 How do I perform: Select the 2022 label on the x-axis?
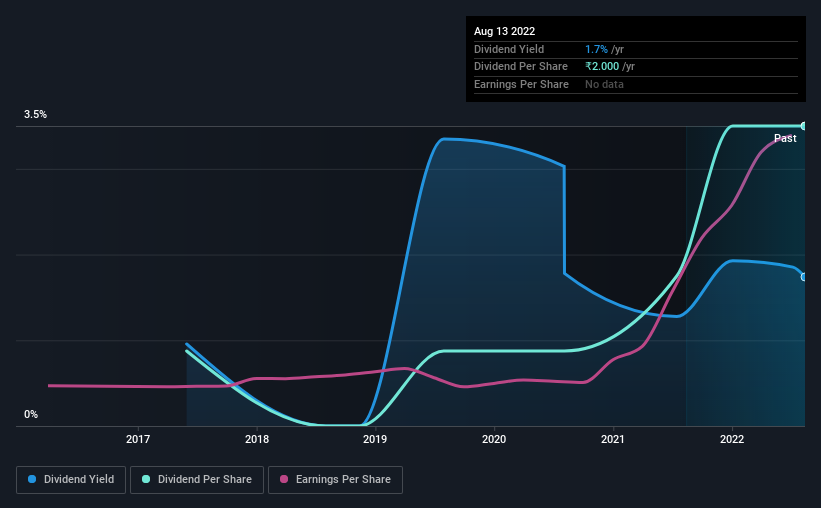pyautogui.click(x=731, y=439)
